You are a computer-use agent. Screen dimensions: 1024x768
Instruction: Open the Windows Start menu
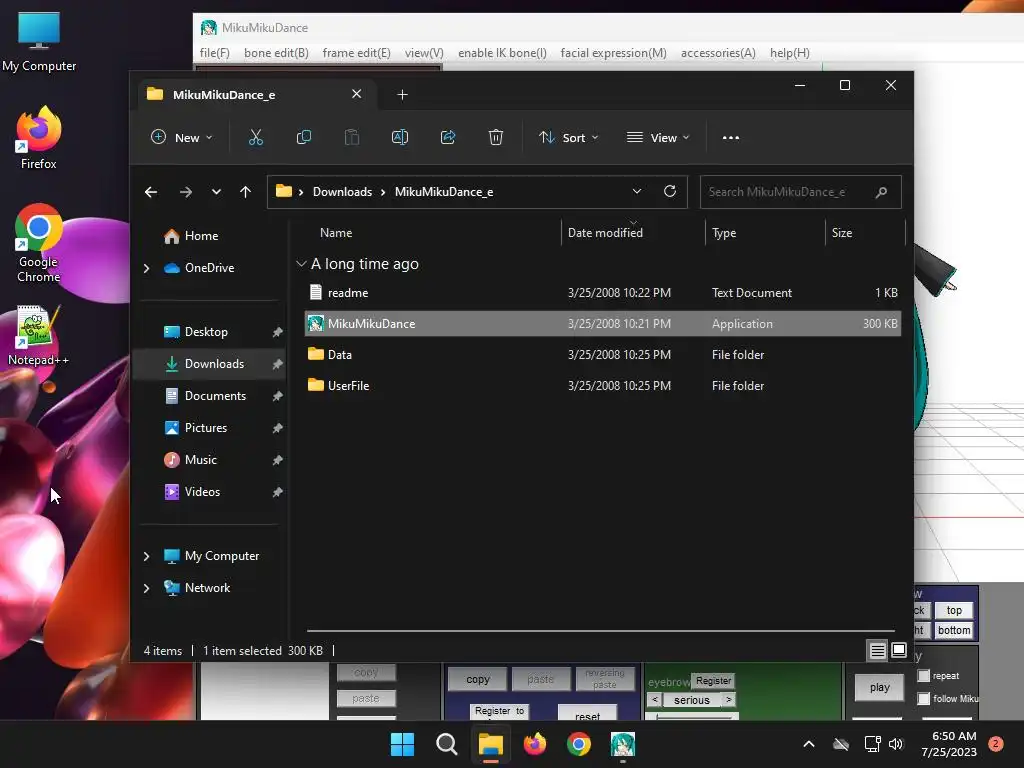pyautogui.click(x=402, y=744)
